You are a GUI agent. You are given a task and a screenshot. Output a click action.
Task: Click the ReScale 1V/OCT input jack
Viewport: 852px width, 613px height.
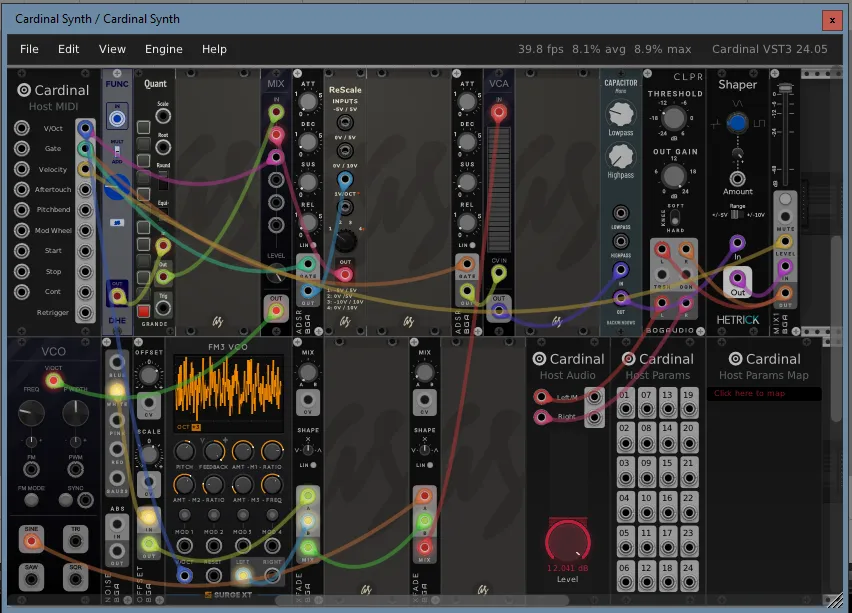point(344,207)
